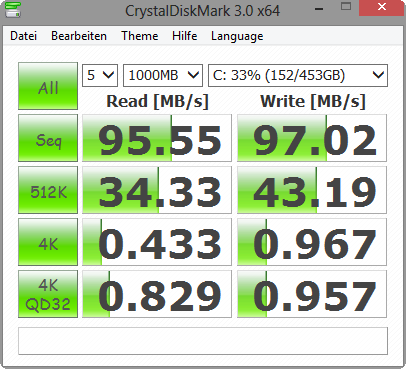Minimize the CrystalDiskMark window

pyautogui.click(x=319, y=9)
